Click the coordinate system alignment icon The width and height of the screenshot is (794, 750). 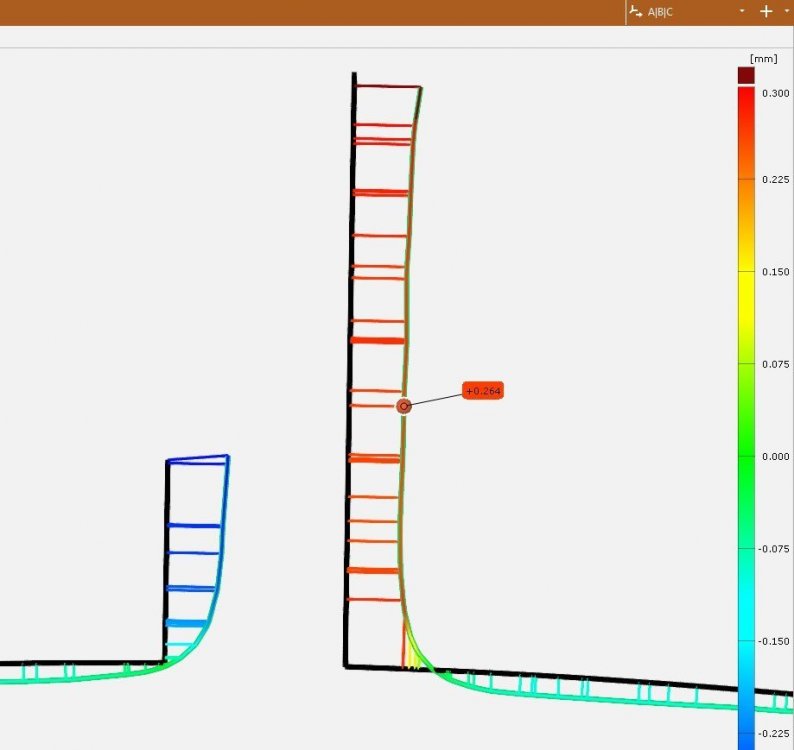click(637, 11)
